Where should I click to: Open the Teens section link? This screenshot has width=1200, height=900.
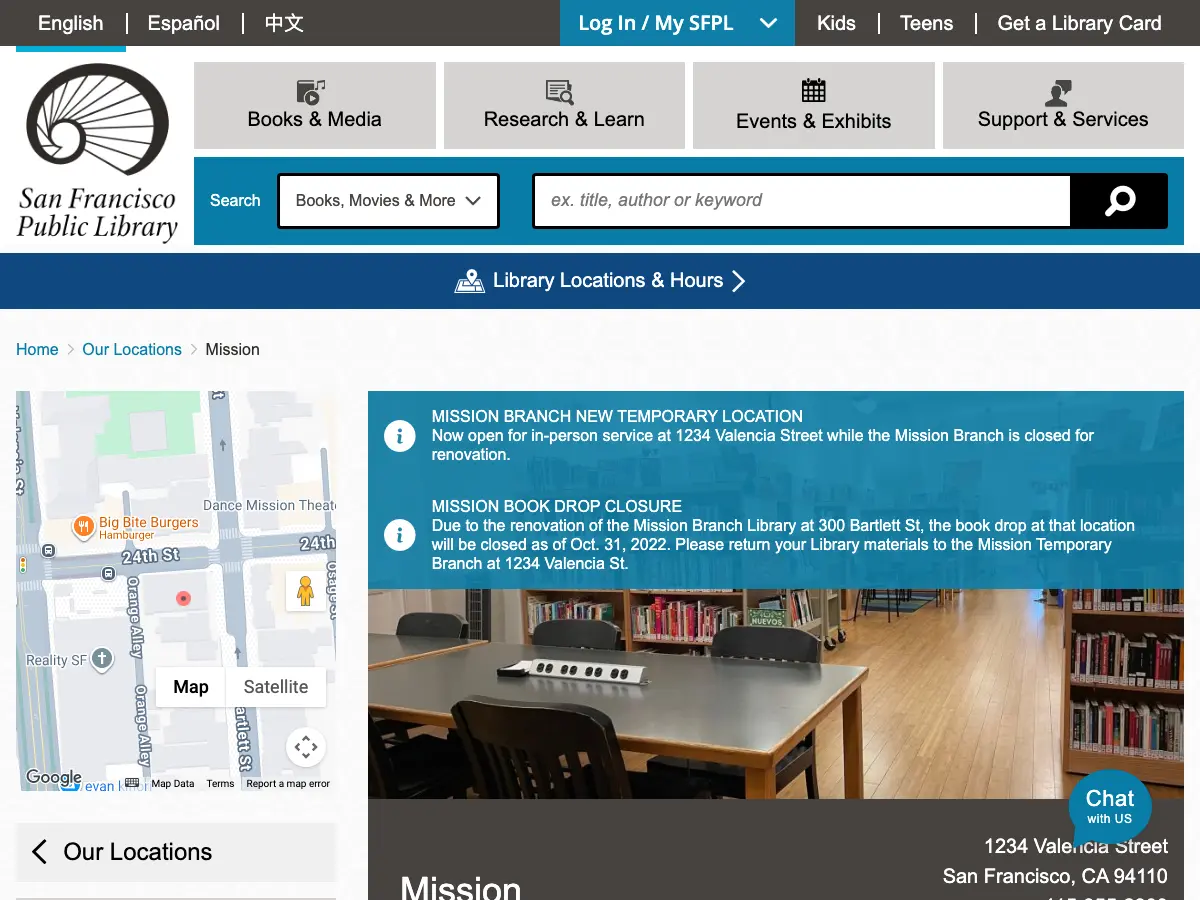click(926, 23)
